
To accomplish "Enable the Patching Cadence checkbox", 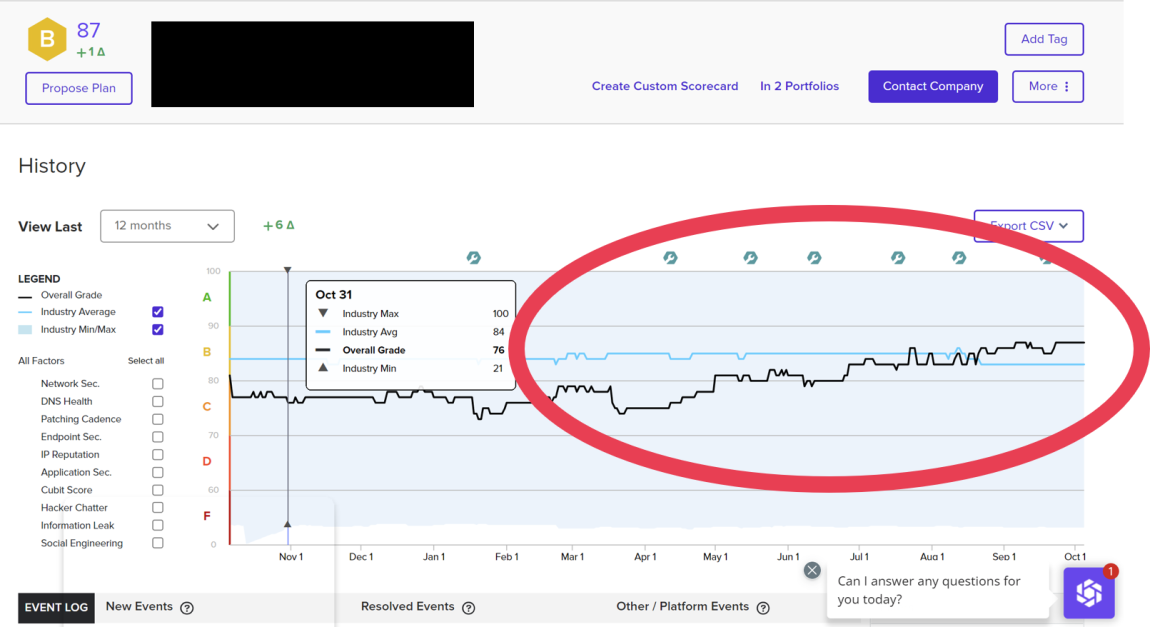I will (x=158, y=419).
